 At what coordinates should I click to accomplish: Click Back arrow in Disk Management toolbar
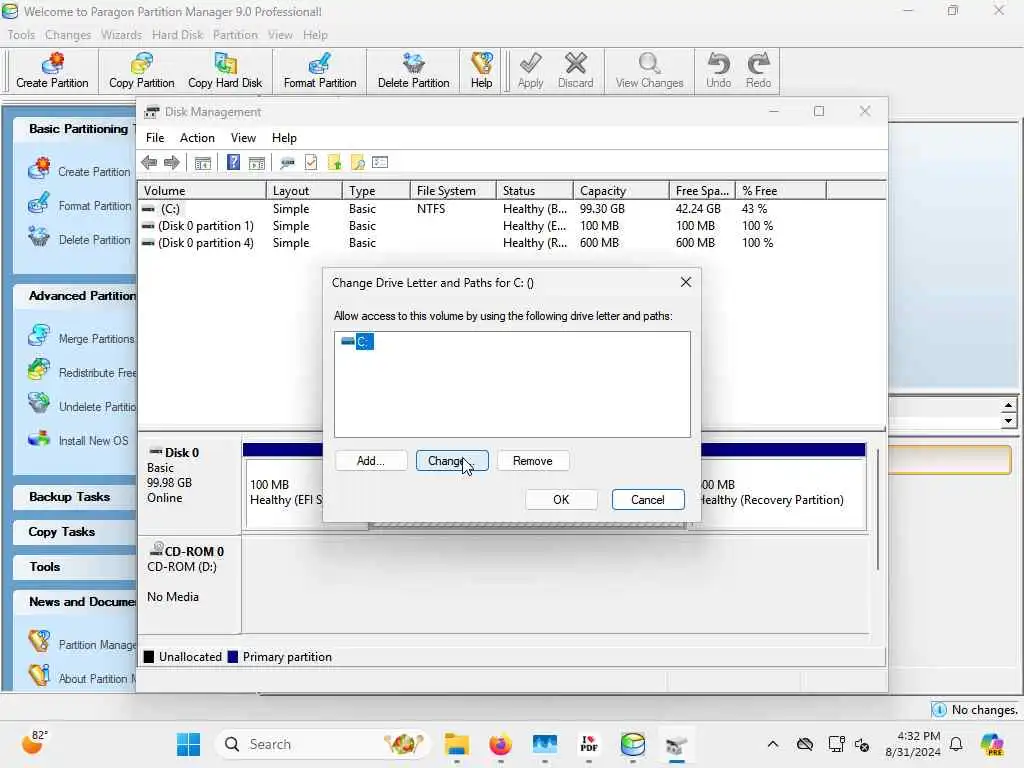(149, 163)
